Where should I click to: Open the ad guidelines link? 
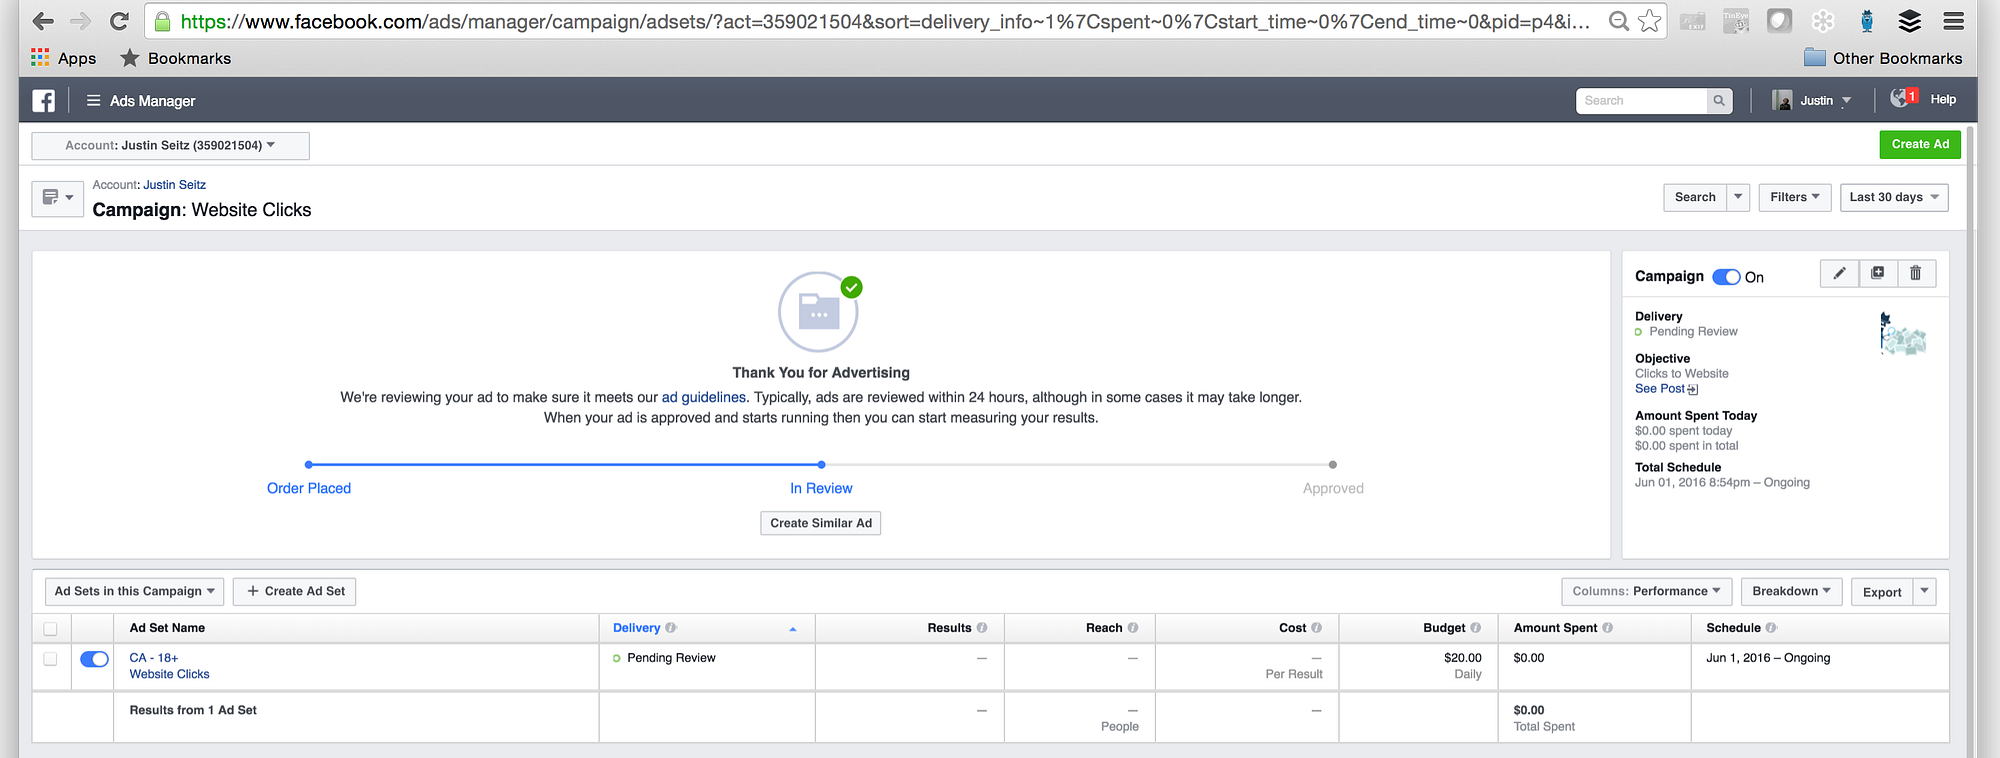[704, 397]
